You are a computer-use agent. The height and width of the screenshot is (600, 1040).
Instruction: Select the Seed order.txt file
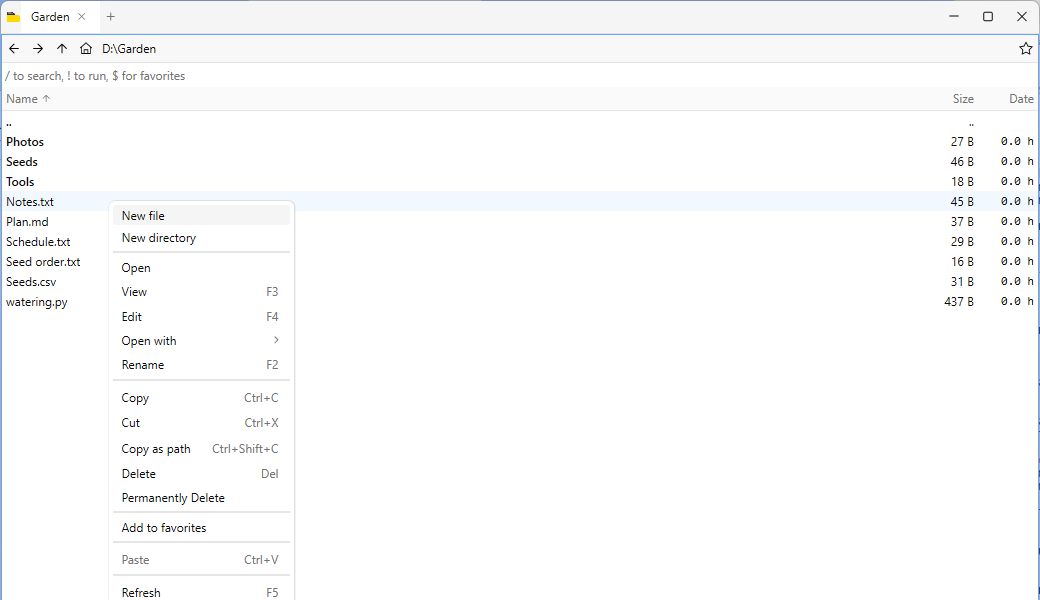pos(520,262)
